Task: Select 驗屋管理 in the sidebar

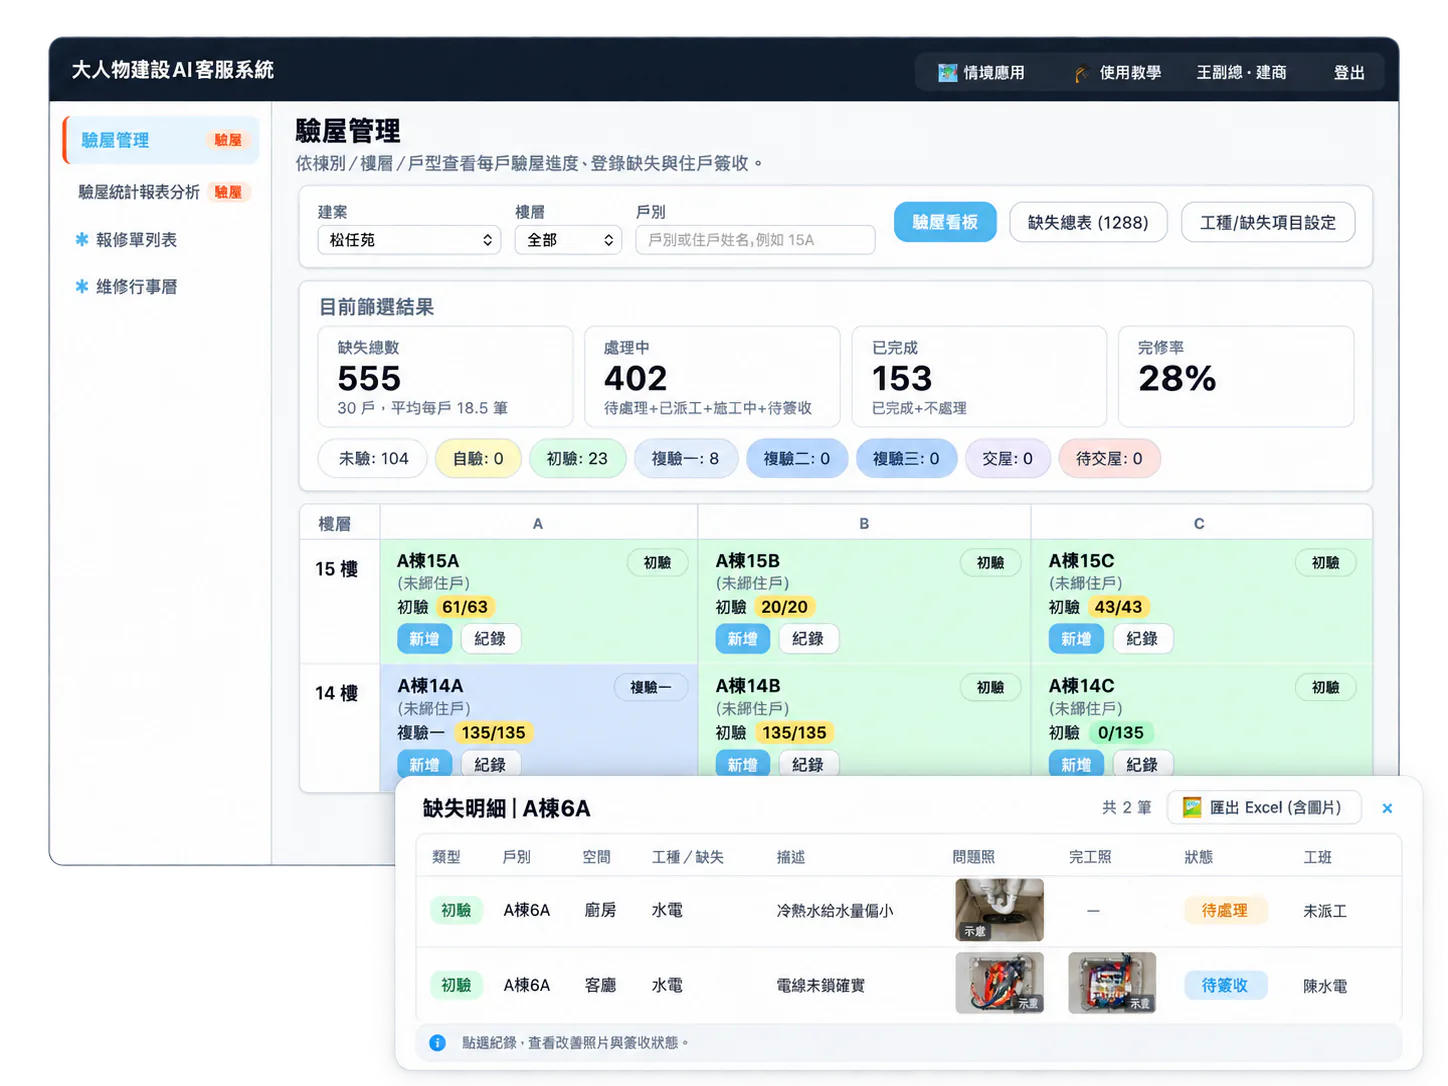Action: point(161,140)
